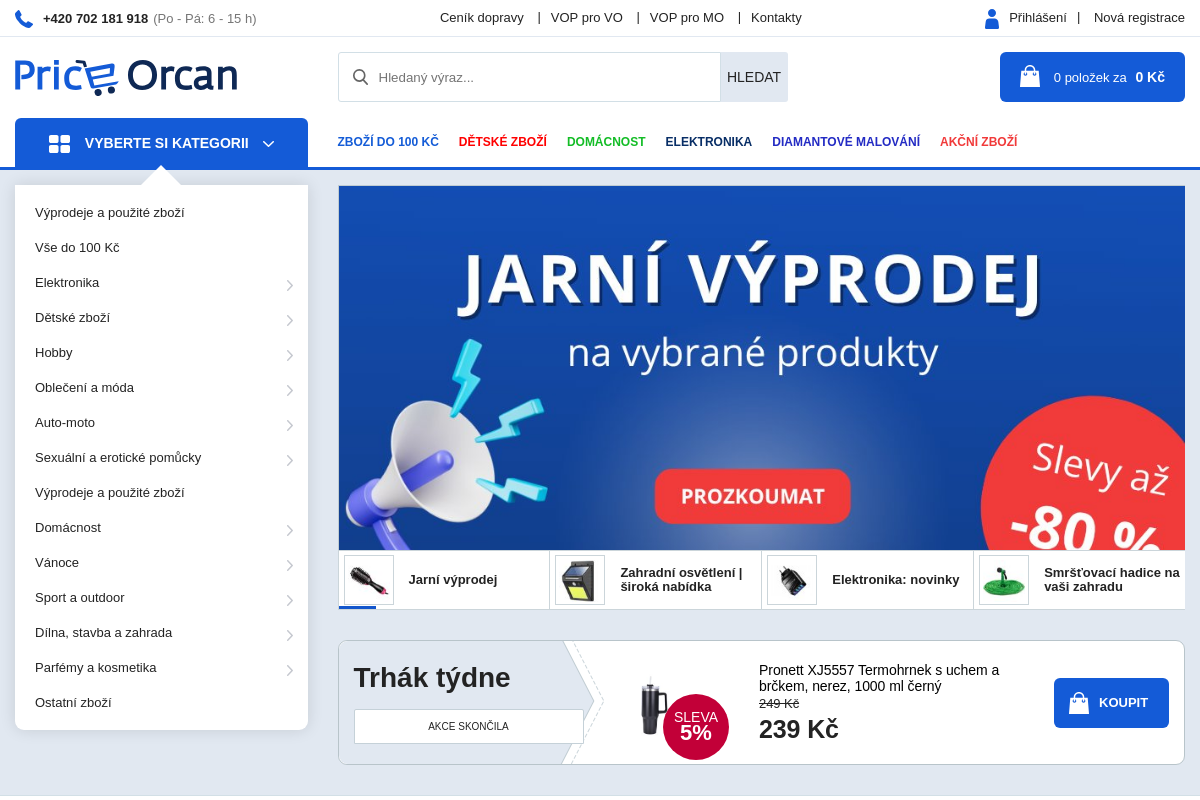Expand the Domácnost category chevron
This screenshot has width=1200, height=800.
pyautogui.click(x=290, y=530)
